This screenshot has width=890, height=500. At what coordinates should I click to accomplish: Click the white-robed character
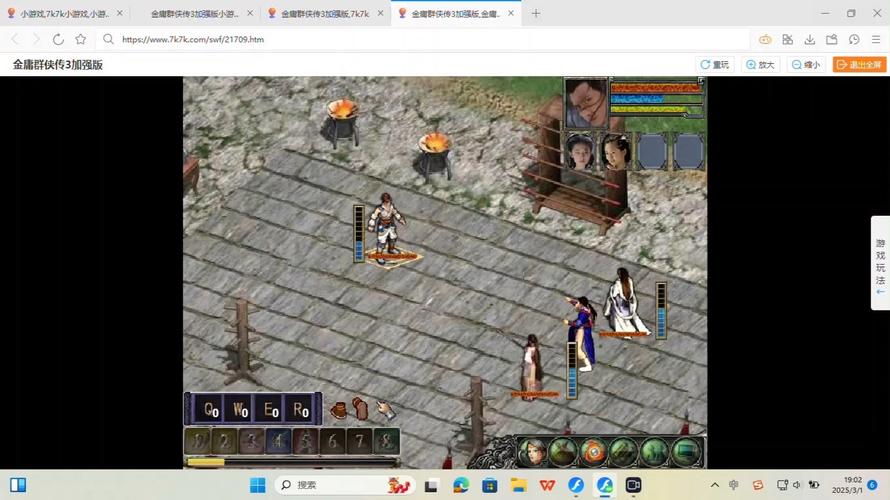(624, 301)
